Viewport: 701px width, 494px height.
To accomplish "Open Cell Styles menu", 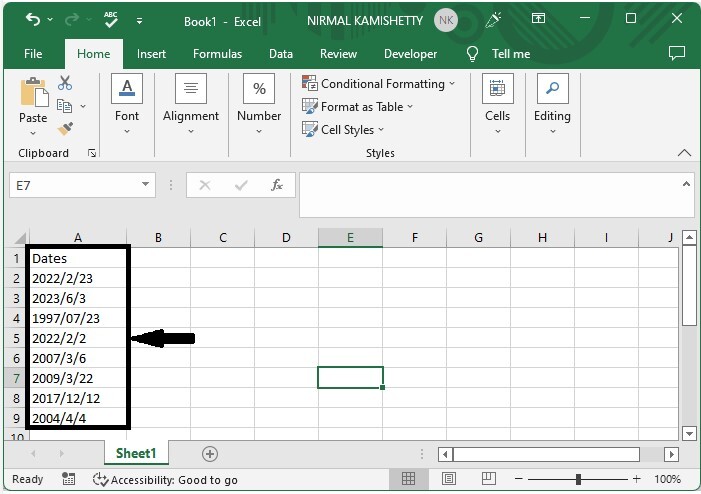I will coord(343,130).
